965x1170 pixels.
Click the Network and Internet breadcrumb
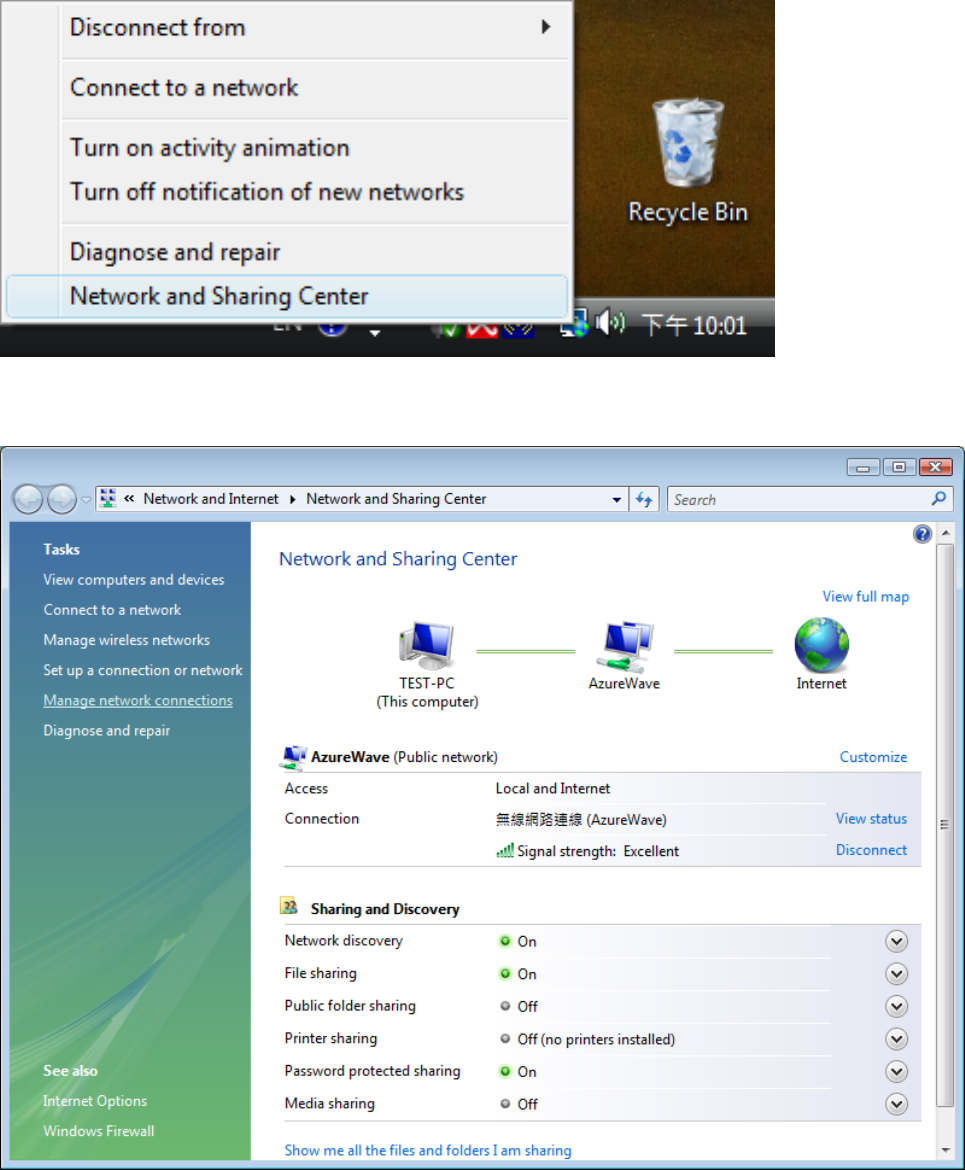(210, 499)
